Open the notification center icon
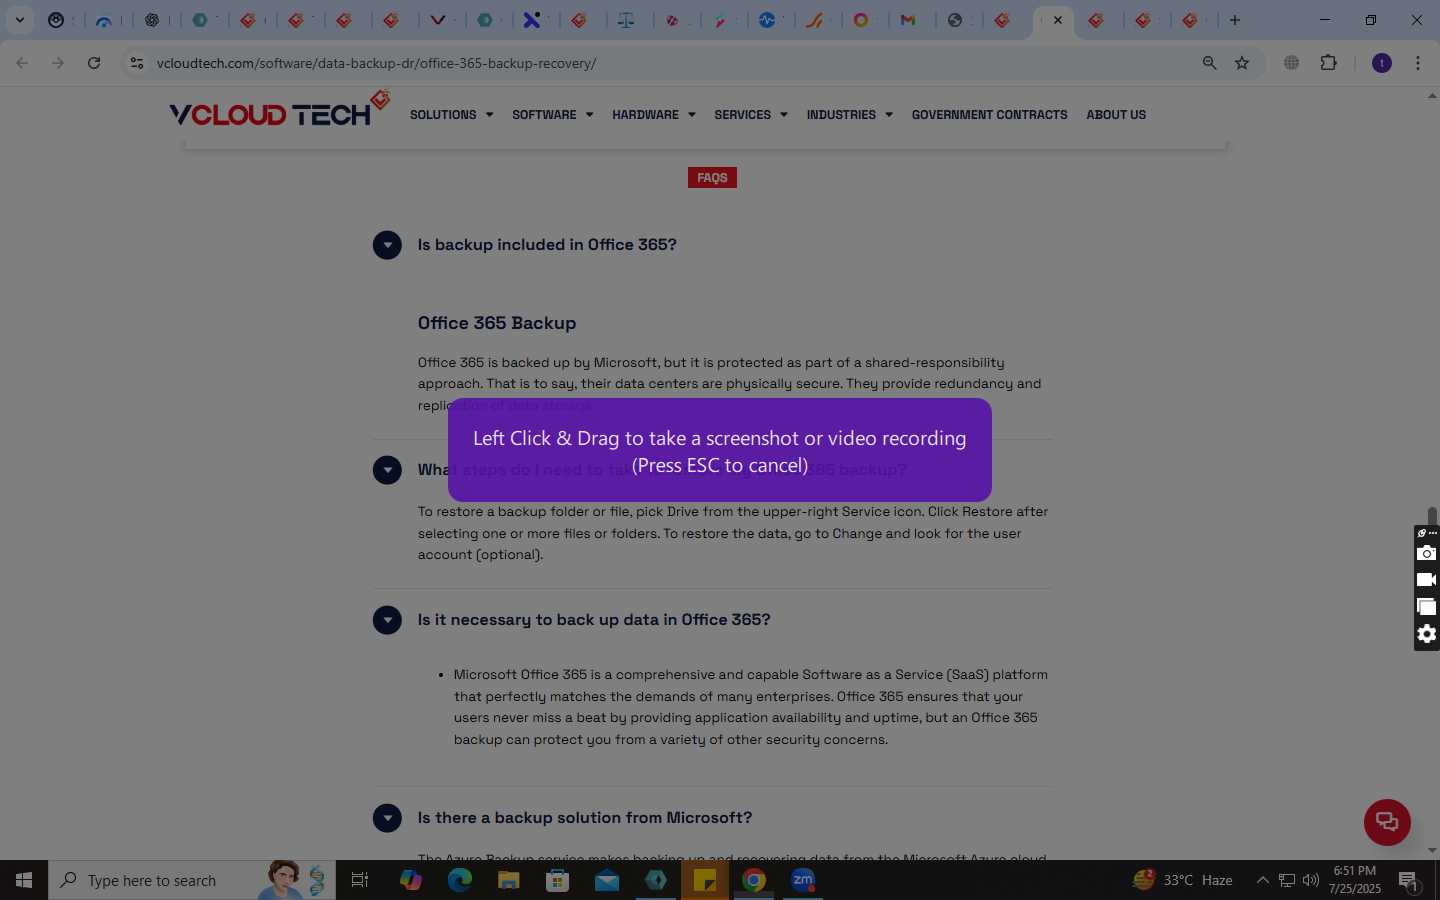Image resolution: width=1440 pixels, height=900 pixels. point(1408,881)
